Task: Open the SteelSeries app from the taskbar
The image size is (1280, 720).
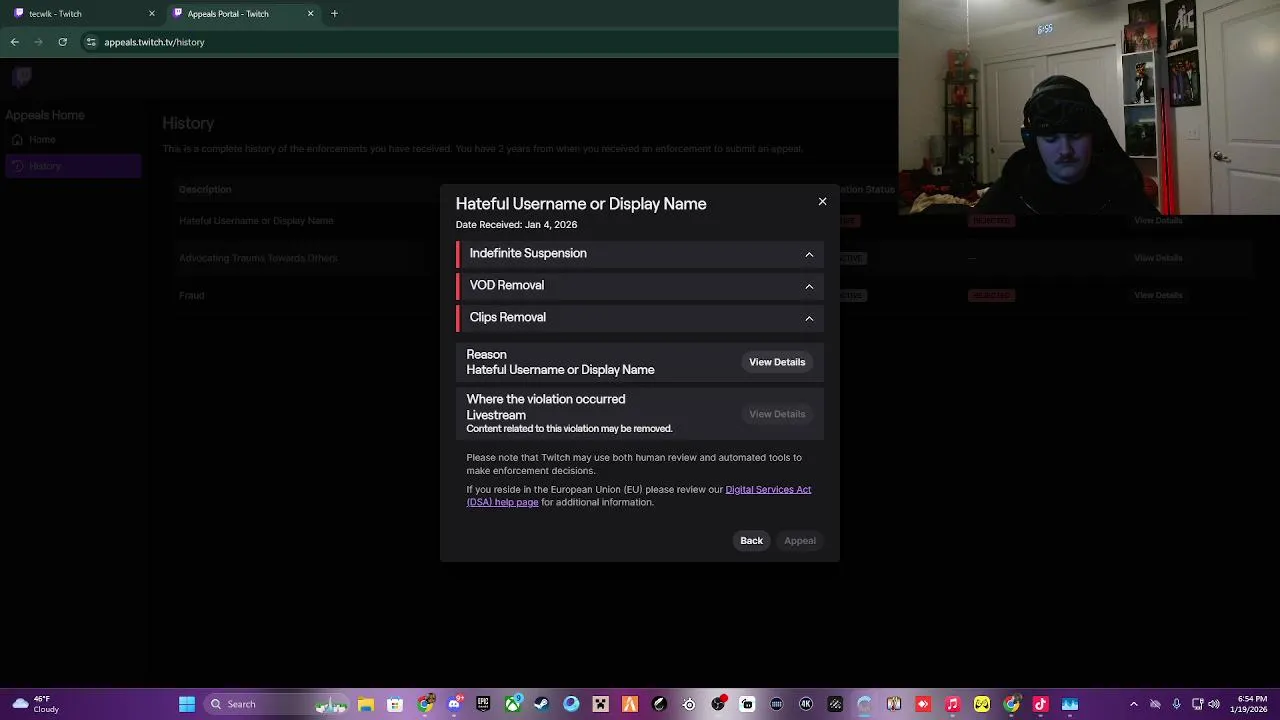Action: click(x=689, y=704)
